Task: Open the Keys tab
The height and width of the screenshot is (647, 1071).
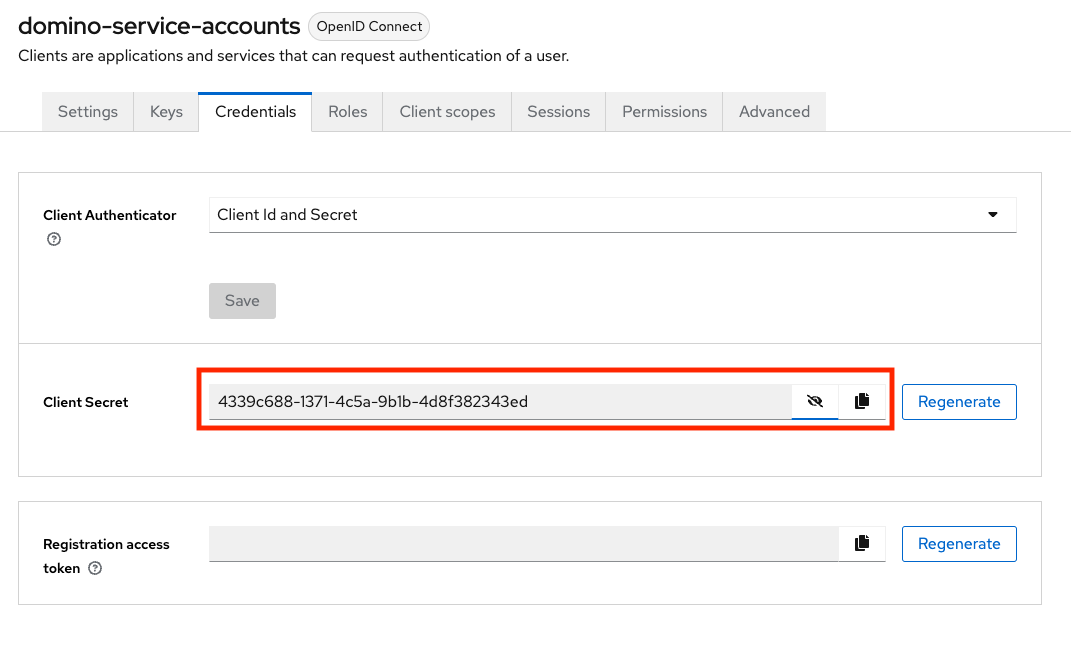Action: [166, 112]
